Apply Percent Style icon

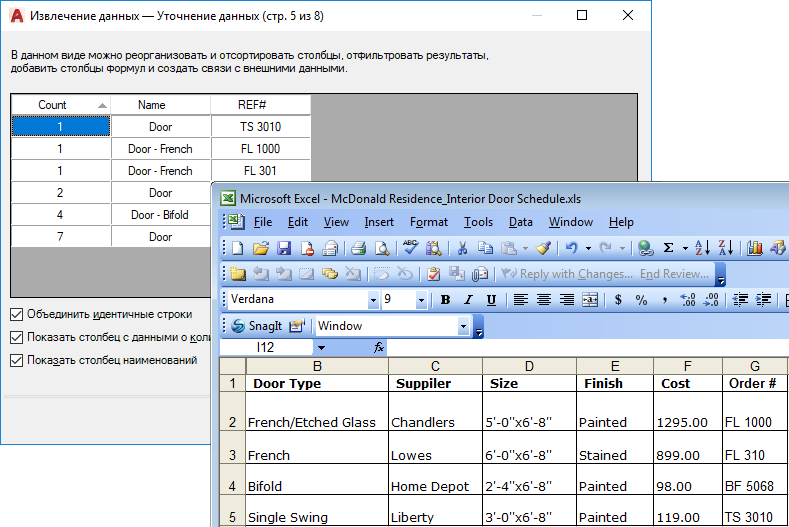tap(641, 300)
